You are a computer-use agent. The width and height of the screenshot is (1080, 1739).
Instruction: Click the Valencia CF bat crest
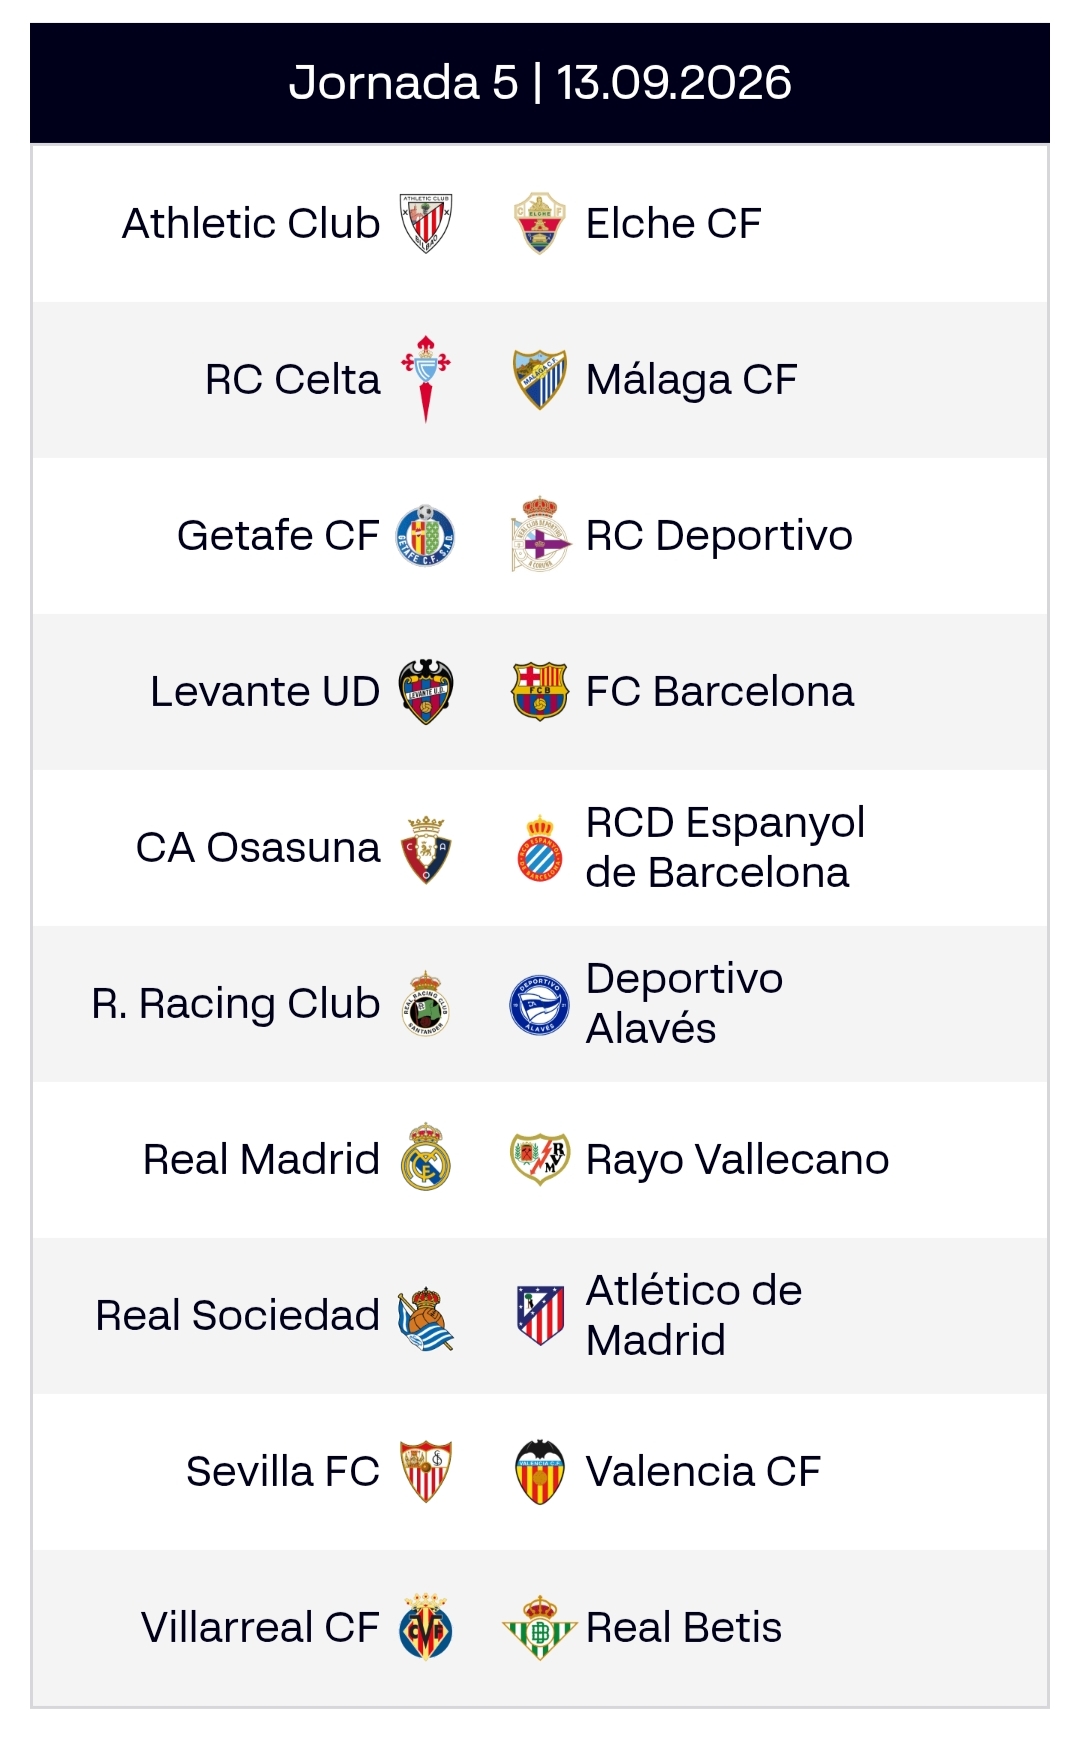tap(540, 1471)
